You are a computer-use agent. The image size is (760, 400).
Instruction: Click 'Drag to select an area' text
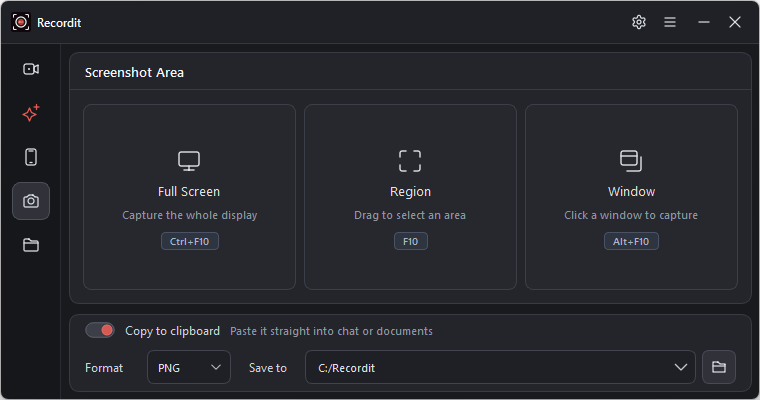pyautogui.click(x=410, y=215)
